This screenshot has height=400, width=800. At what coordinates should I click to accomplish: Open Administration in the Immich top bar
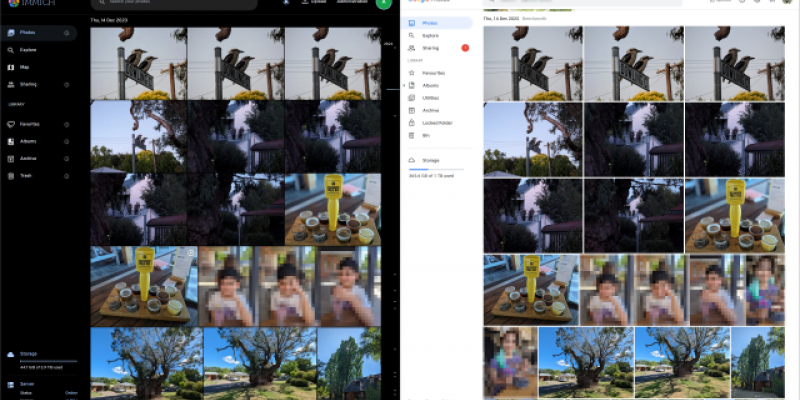(x=352, y=2)
